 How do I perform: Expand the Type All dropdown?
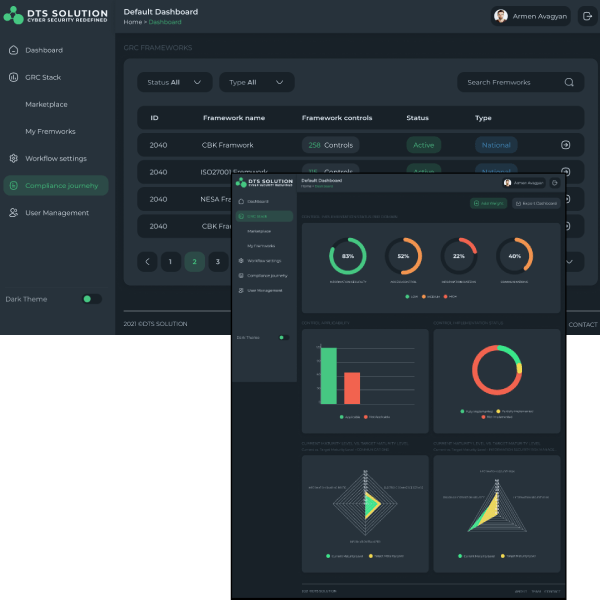[256, 82]
